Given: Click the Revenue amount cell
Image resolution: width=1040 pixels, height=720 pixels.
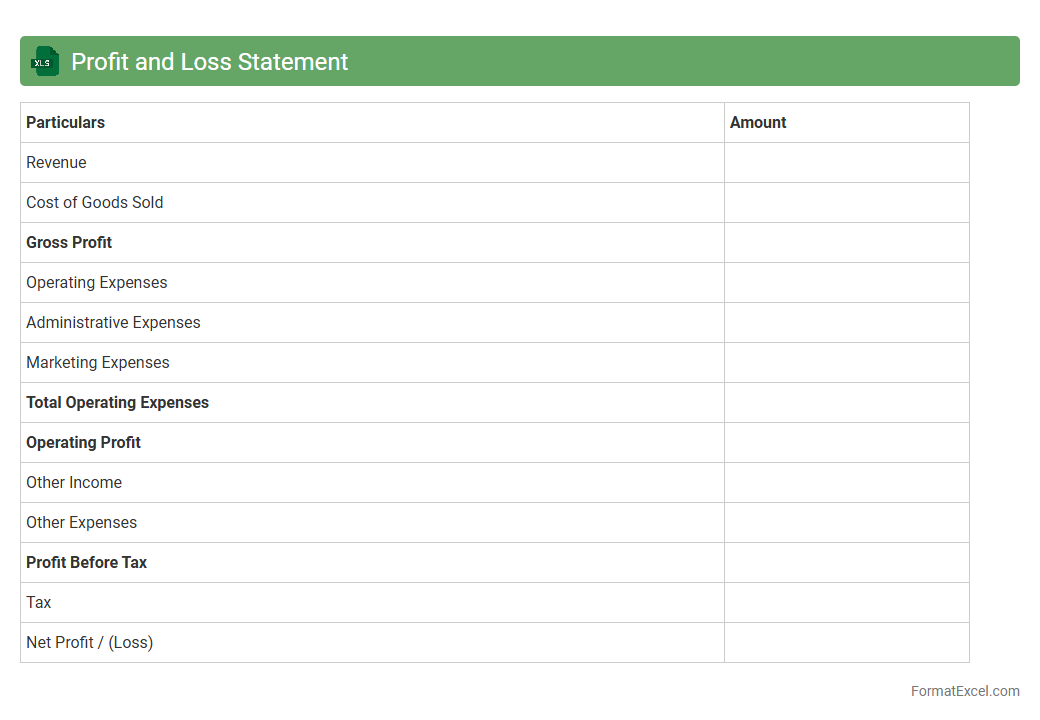Looking at the screenshot, I should 846,162.
